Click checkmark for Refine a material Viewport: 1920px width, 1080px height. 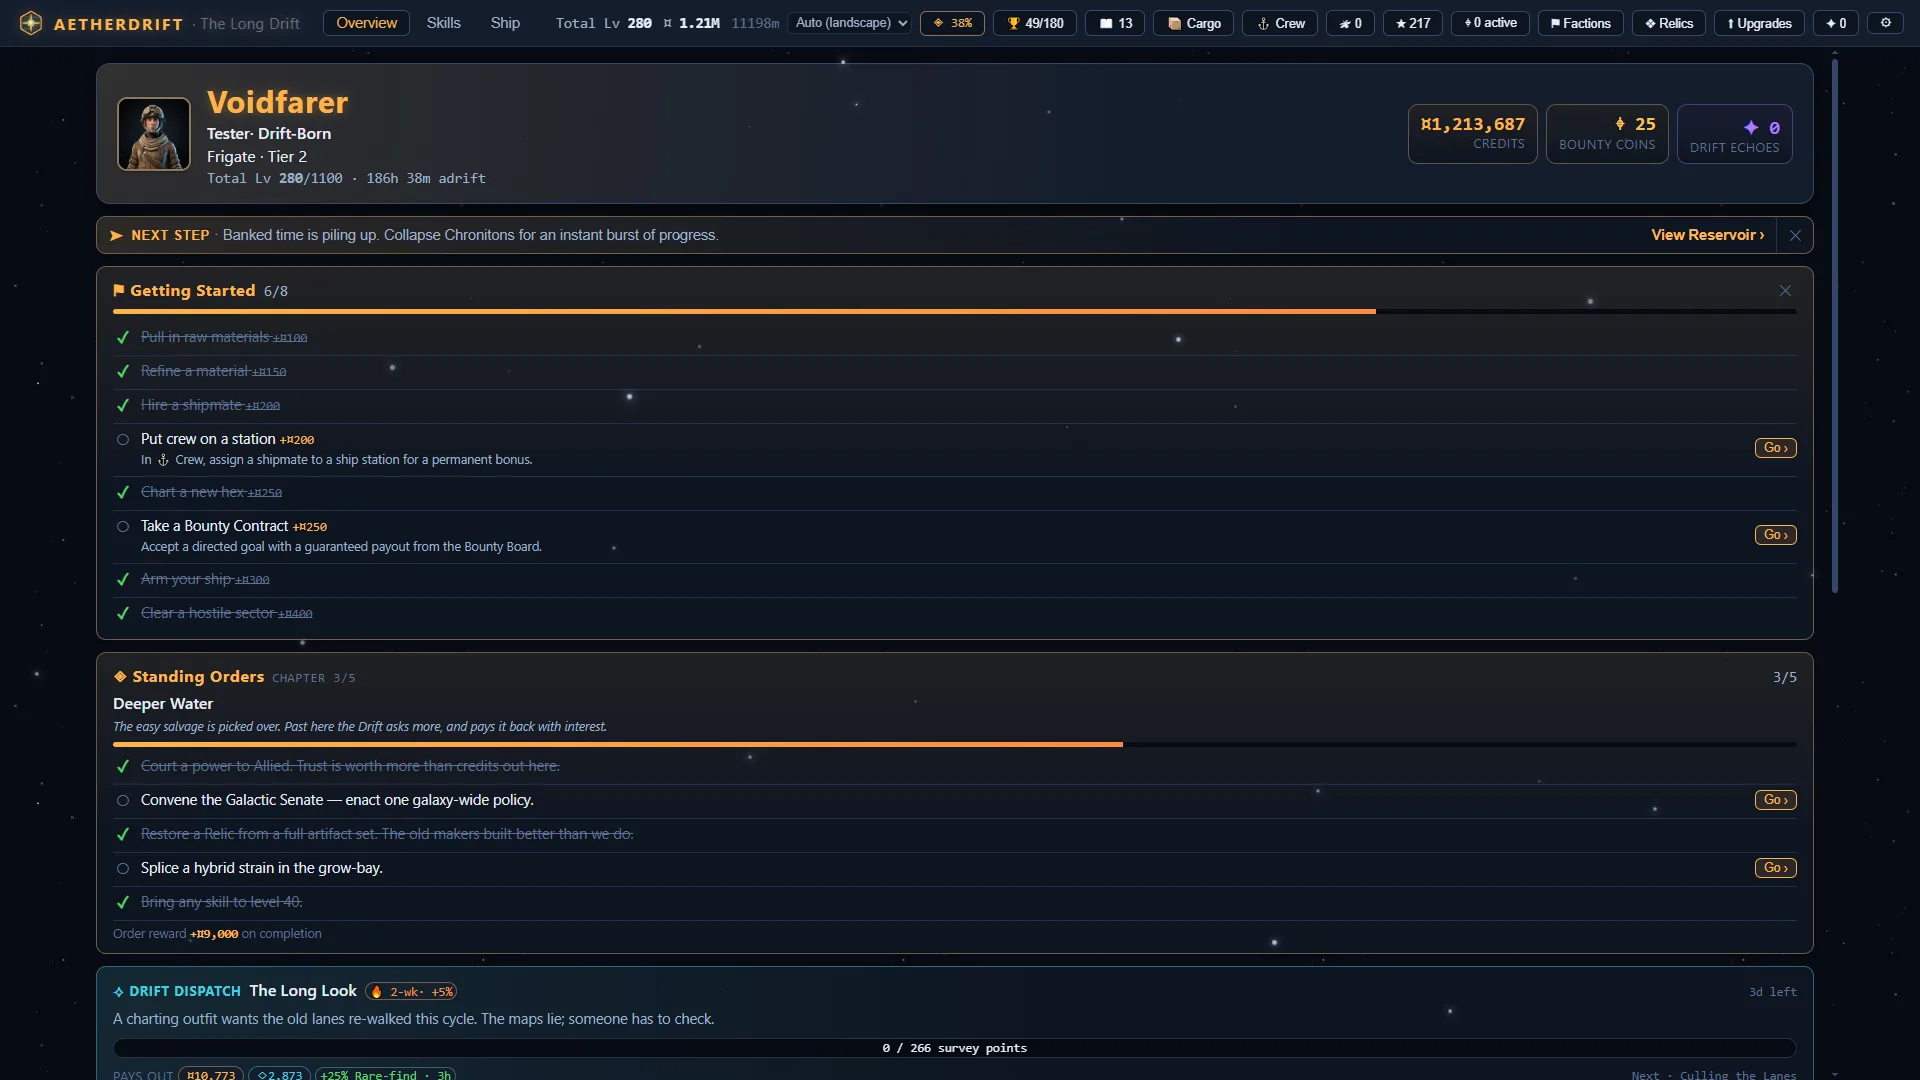[123, 372]
